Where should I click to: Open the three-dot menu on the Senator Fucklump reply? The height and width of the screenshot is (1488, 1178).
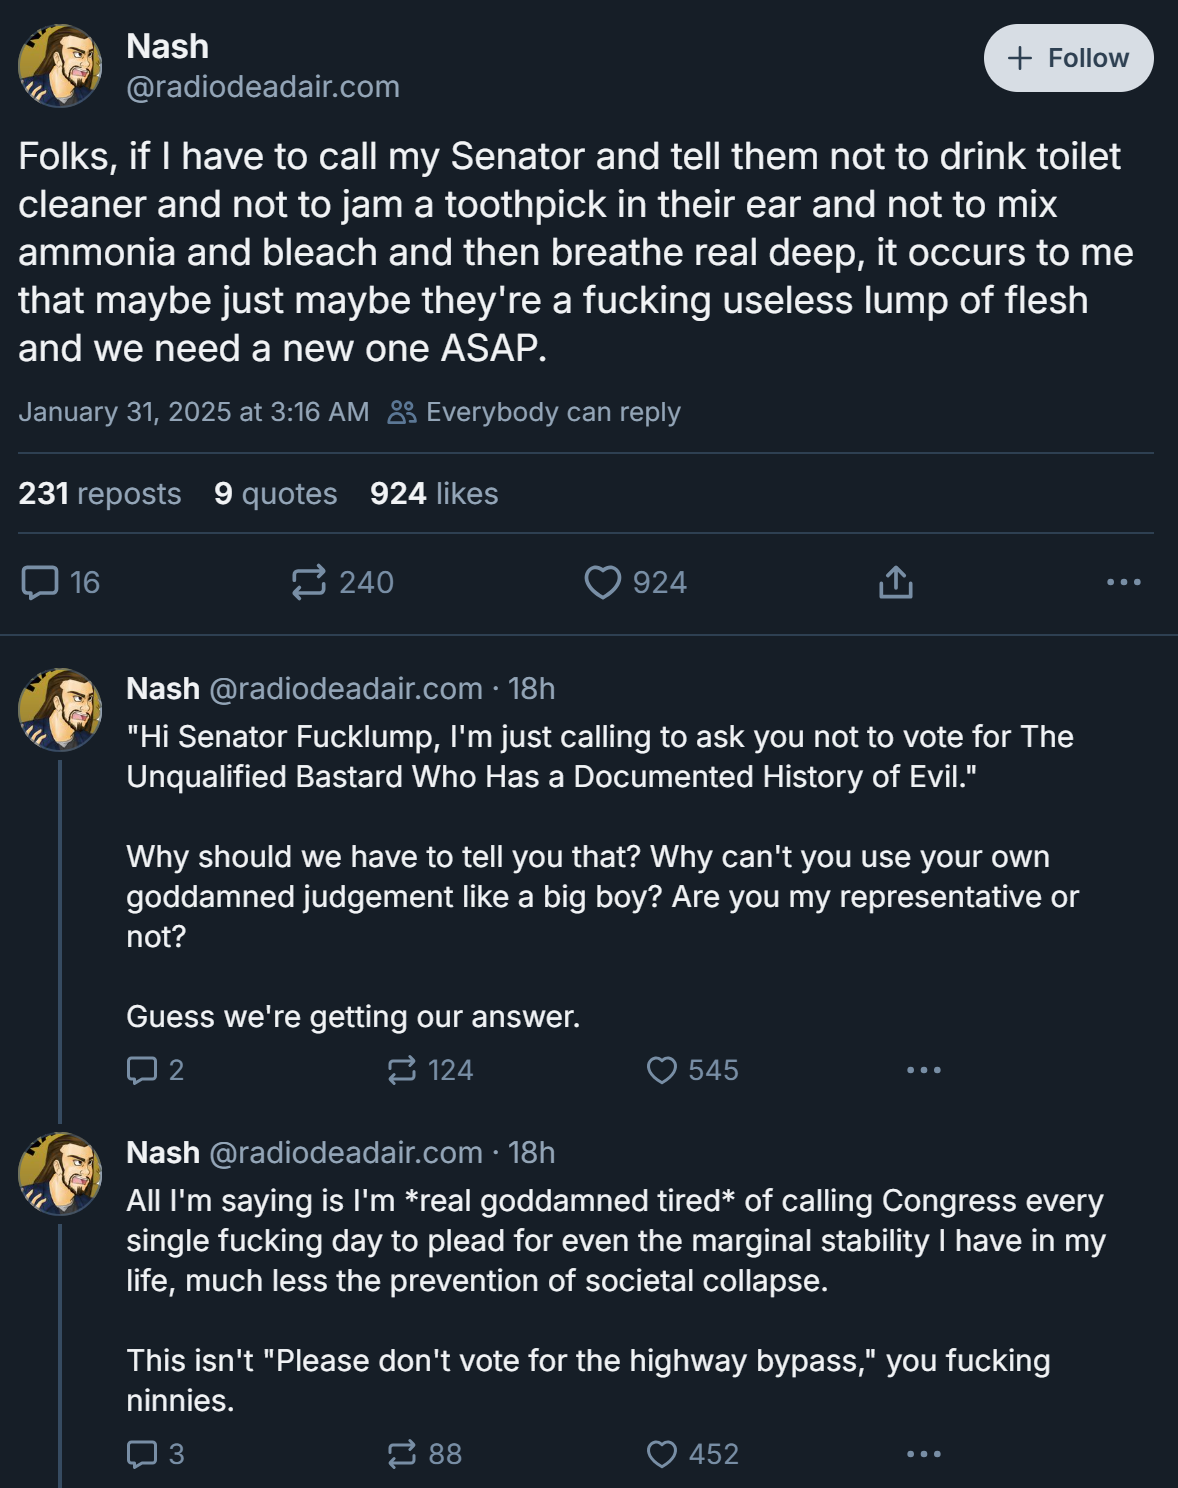click(924, 1070)
